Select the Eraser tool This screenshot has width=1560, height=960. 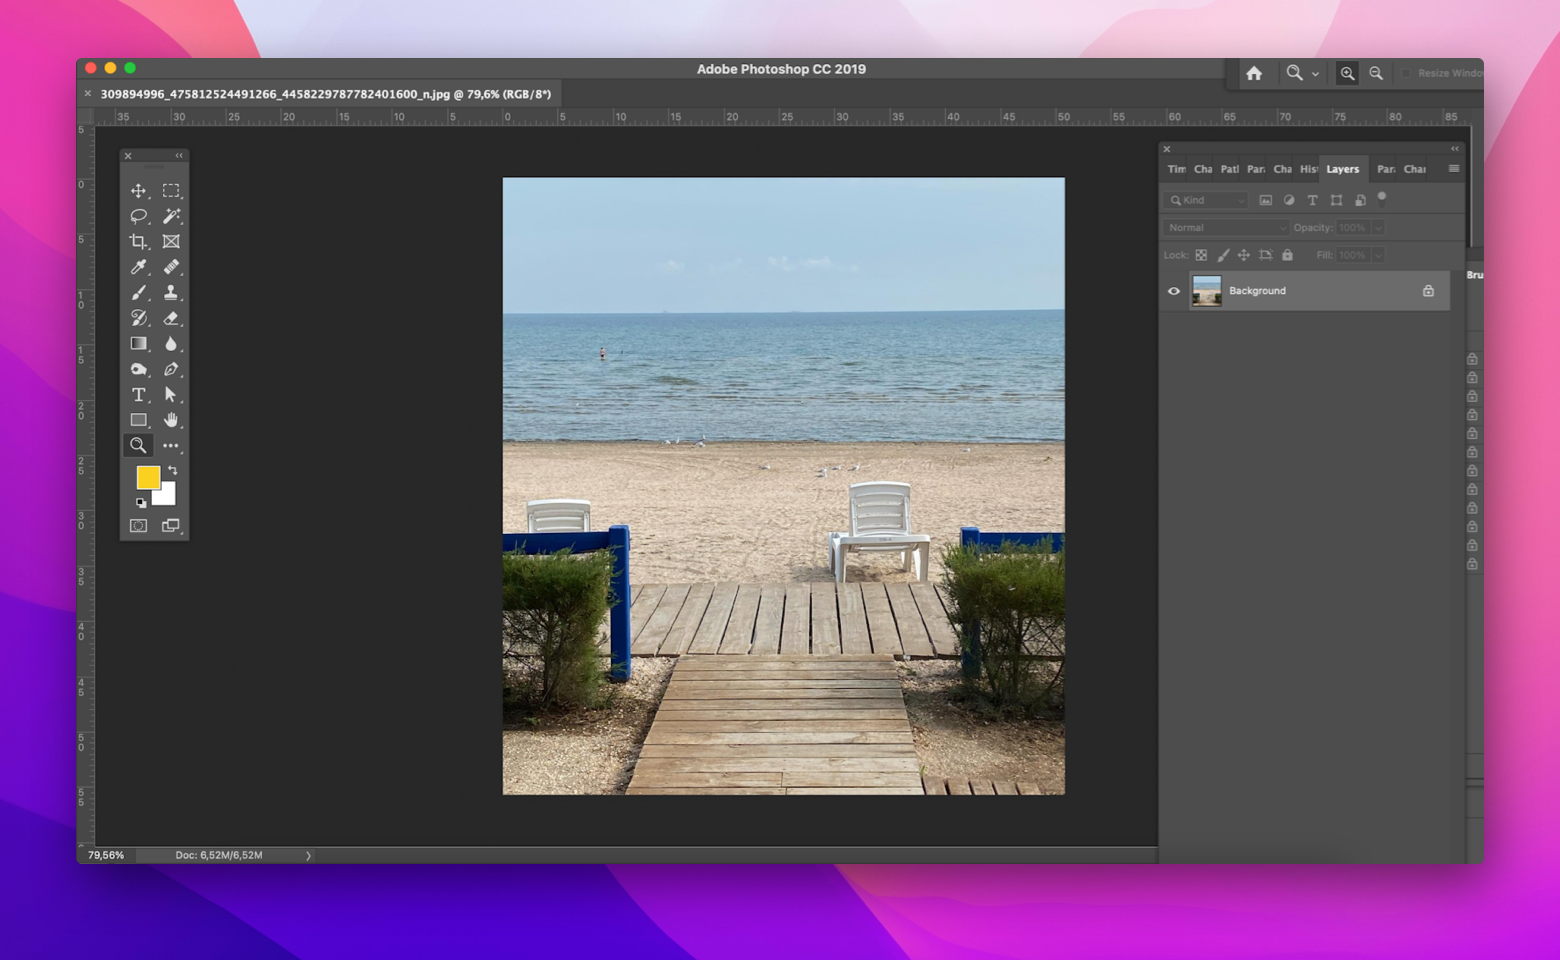[170, 317]
